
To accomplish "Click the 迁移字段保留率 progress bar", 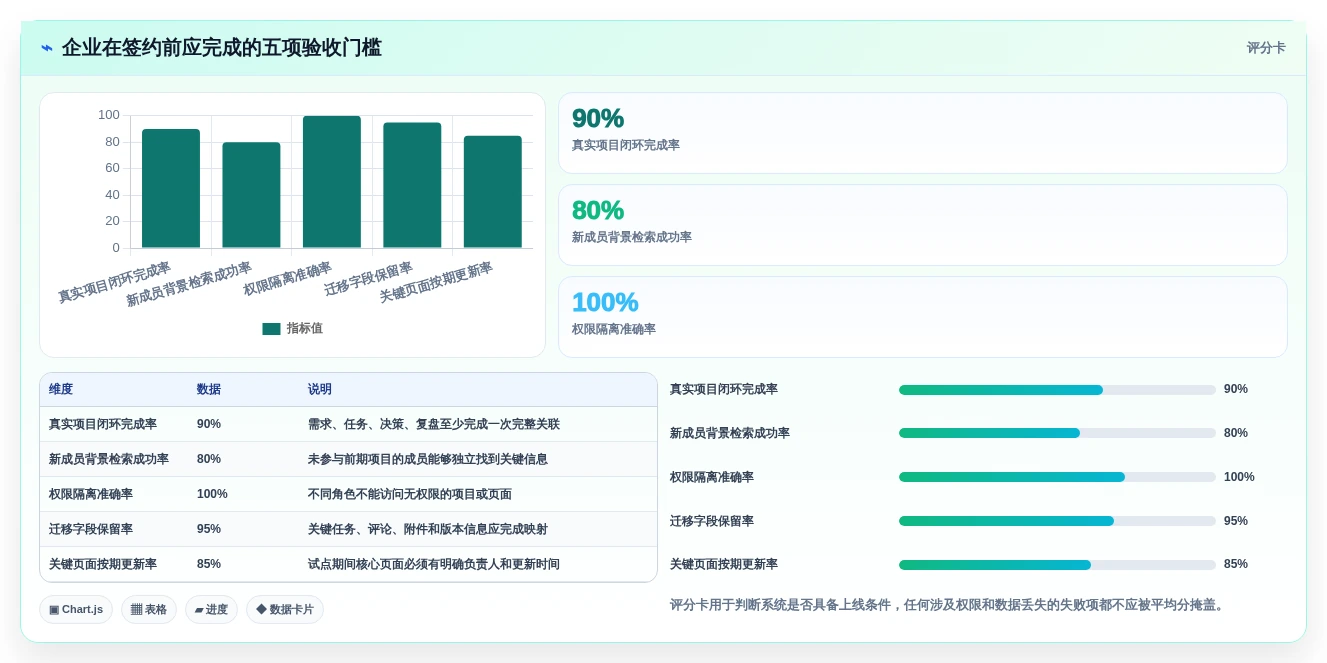I will 1057,521.
